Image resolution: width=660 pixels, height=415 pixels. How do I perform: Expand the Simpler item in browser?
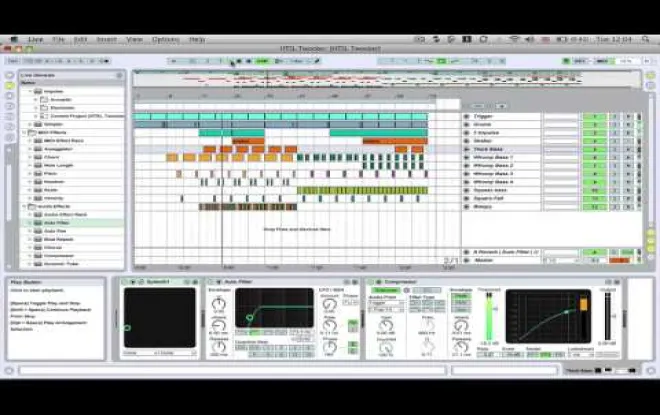point(30,125)
